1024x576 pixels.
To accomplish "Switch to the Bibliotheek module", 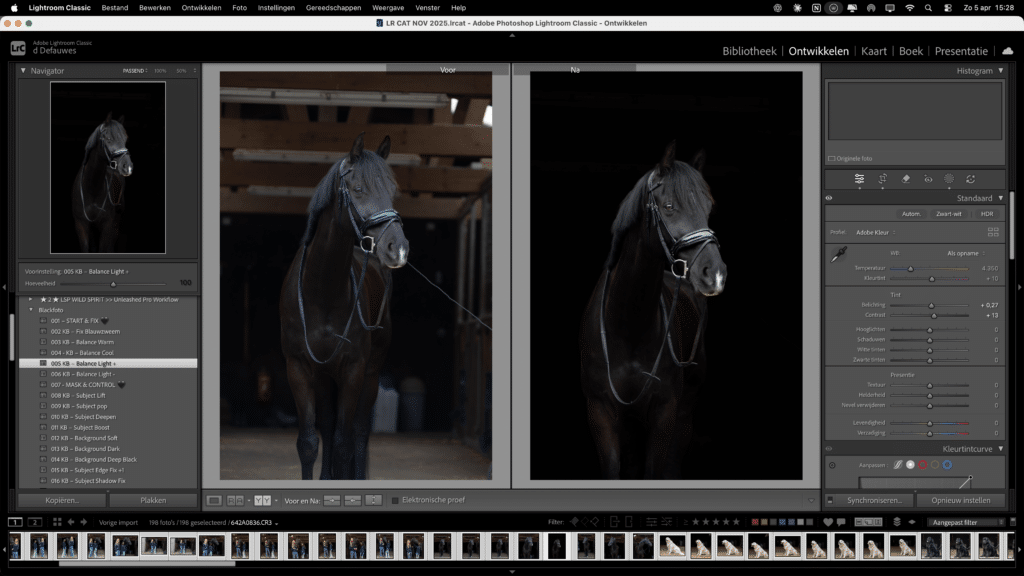I will (749, 51).
